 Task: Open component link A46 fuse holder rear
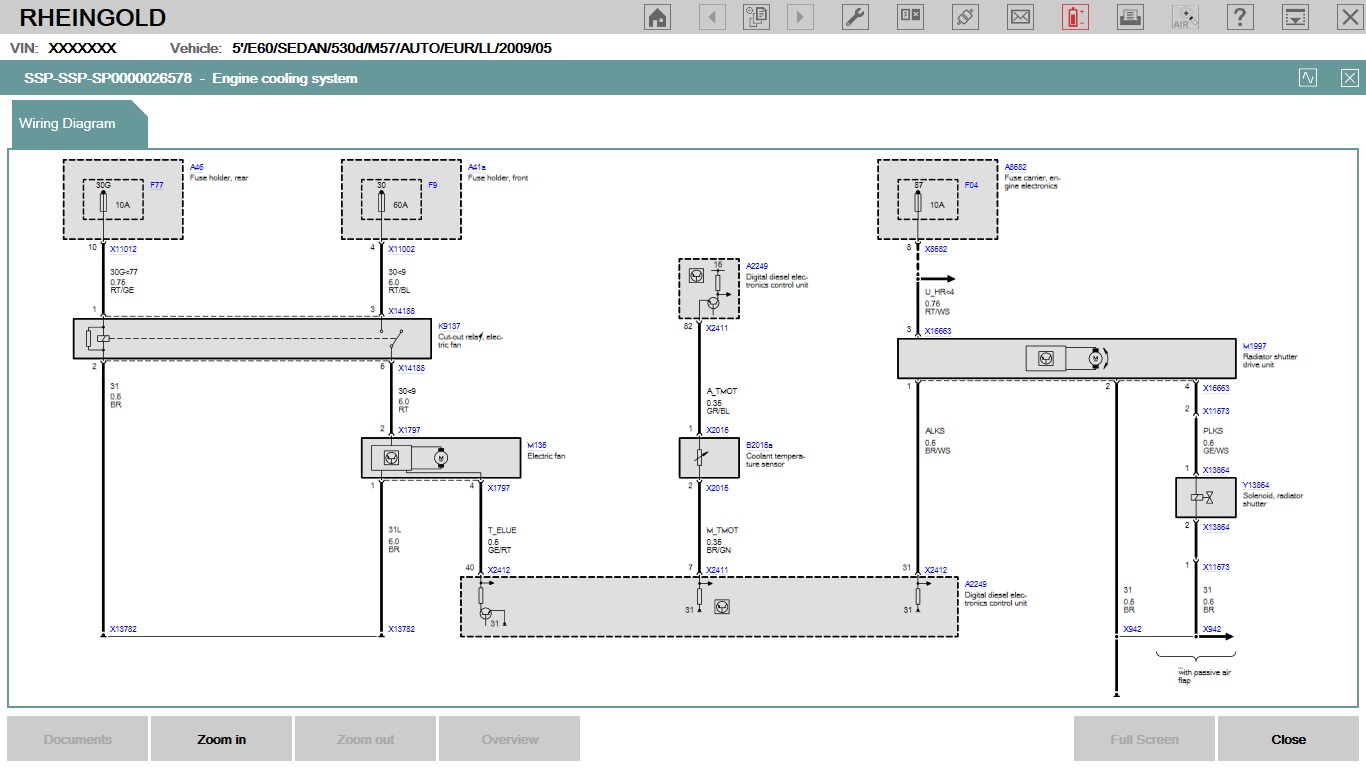(x=197, y=167)
